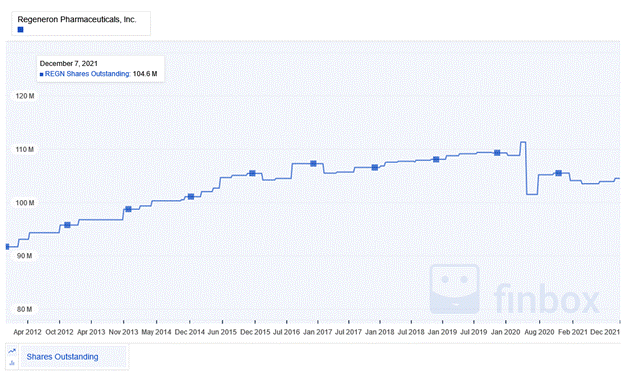Click the Regeneron Pharmaceuticals, Inc. legend label
The image size is (626, 376).
77,19
